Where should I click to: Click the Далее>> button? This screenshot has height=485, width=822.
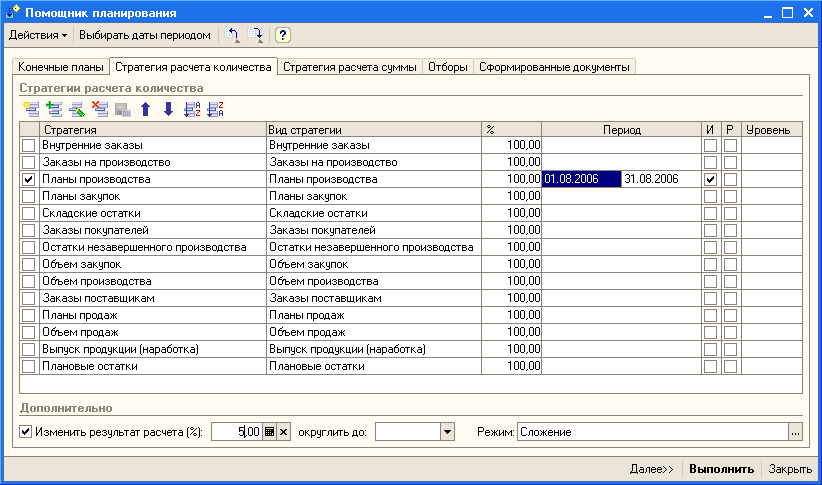click(651, 468)
